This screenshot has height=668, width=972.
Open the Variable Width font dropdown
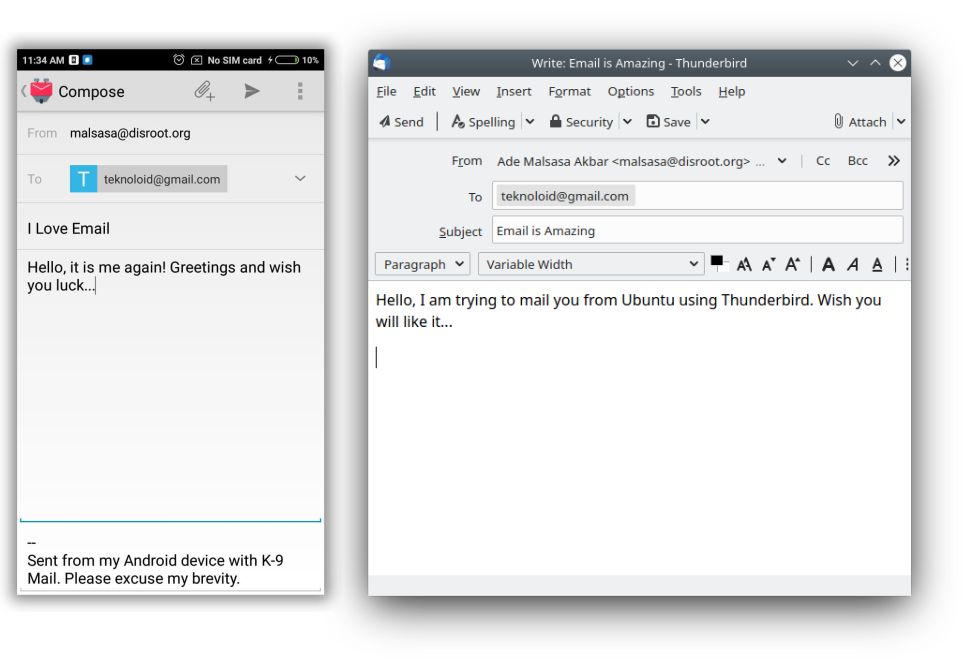pos(591,265)
